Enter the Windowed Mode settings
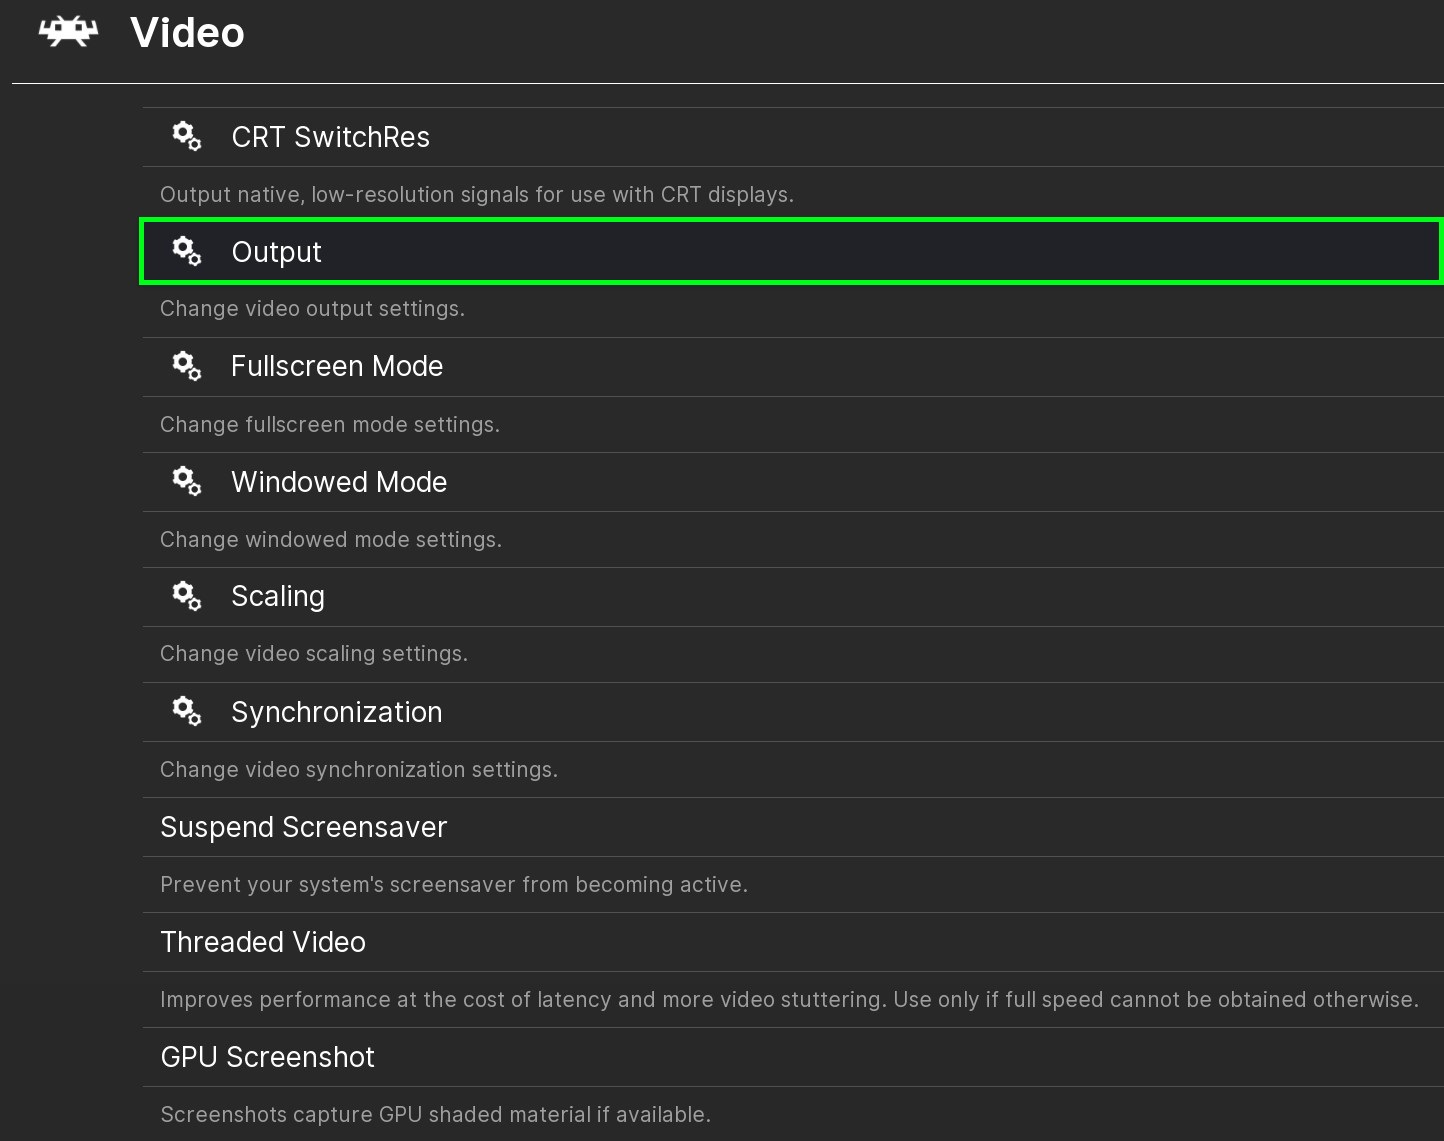Image resolution: width=1444 pixels, height=1141 pixels. click(x=339, y=482)
